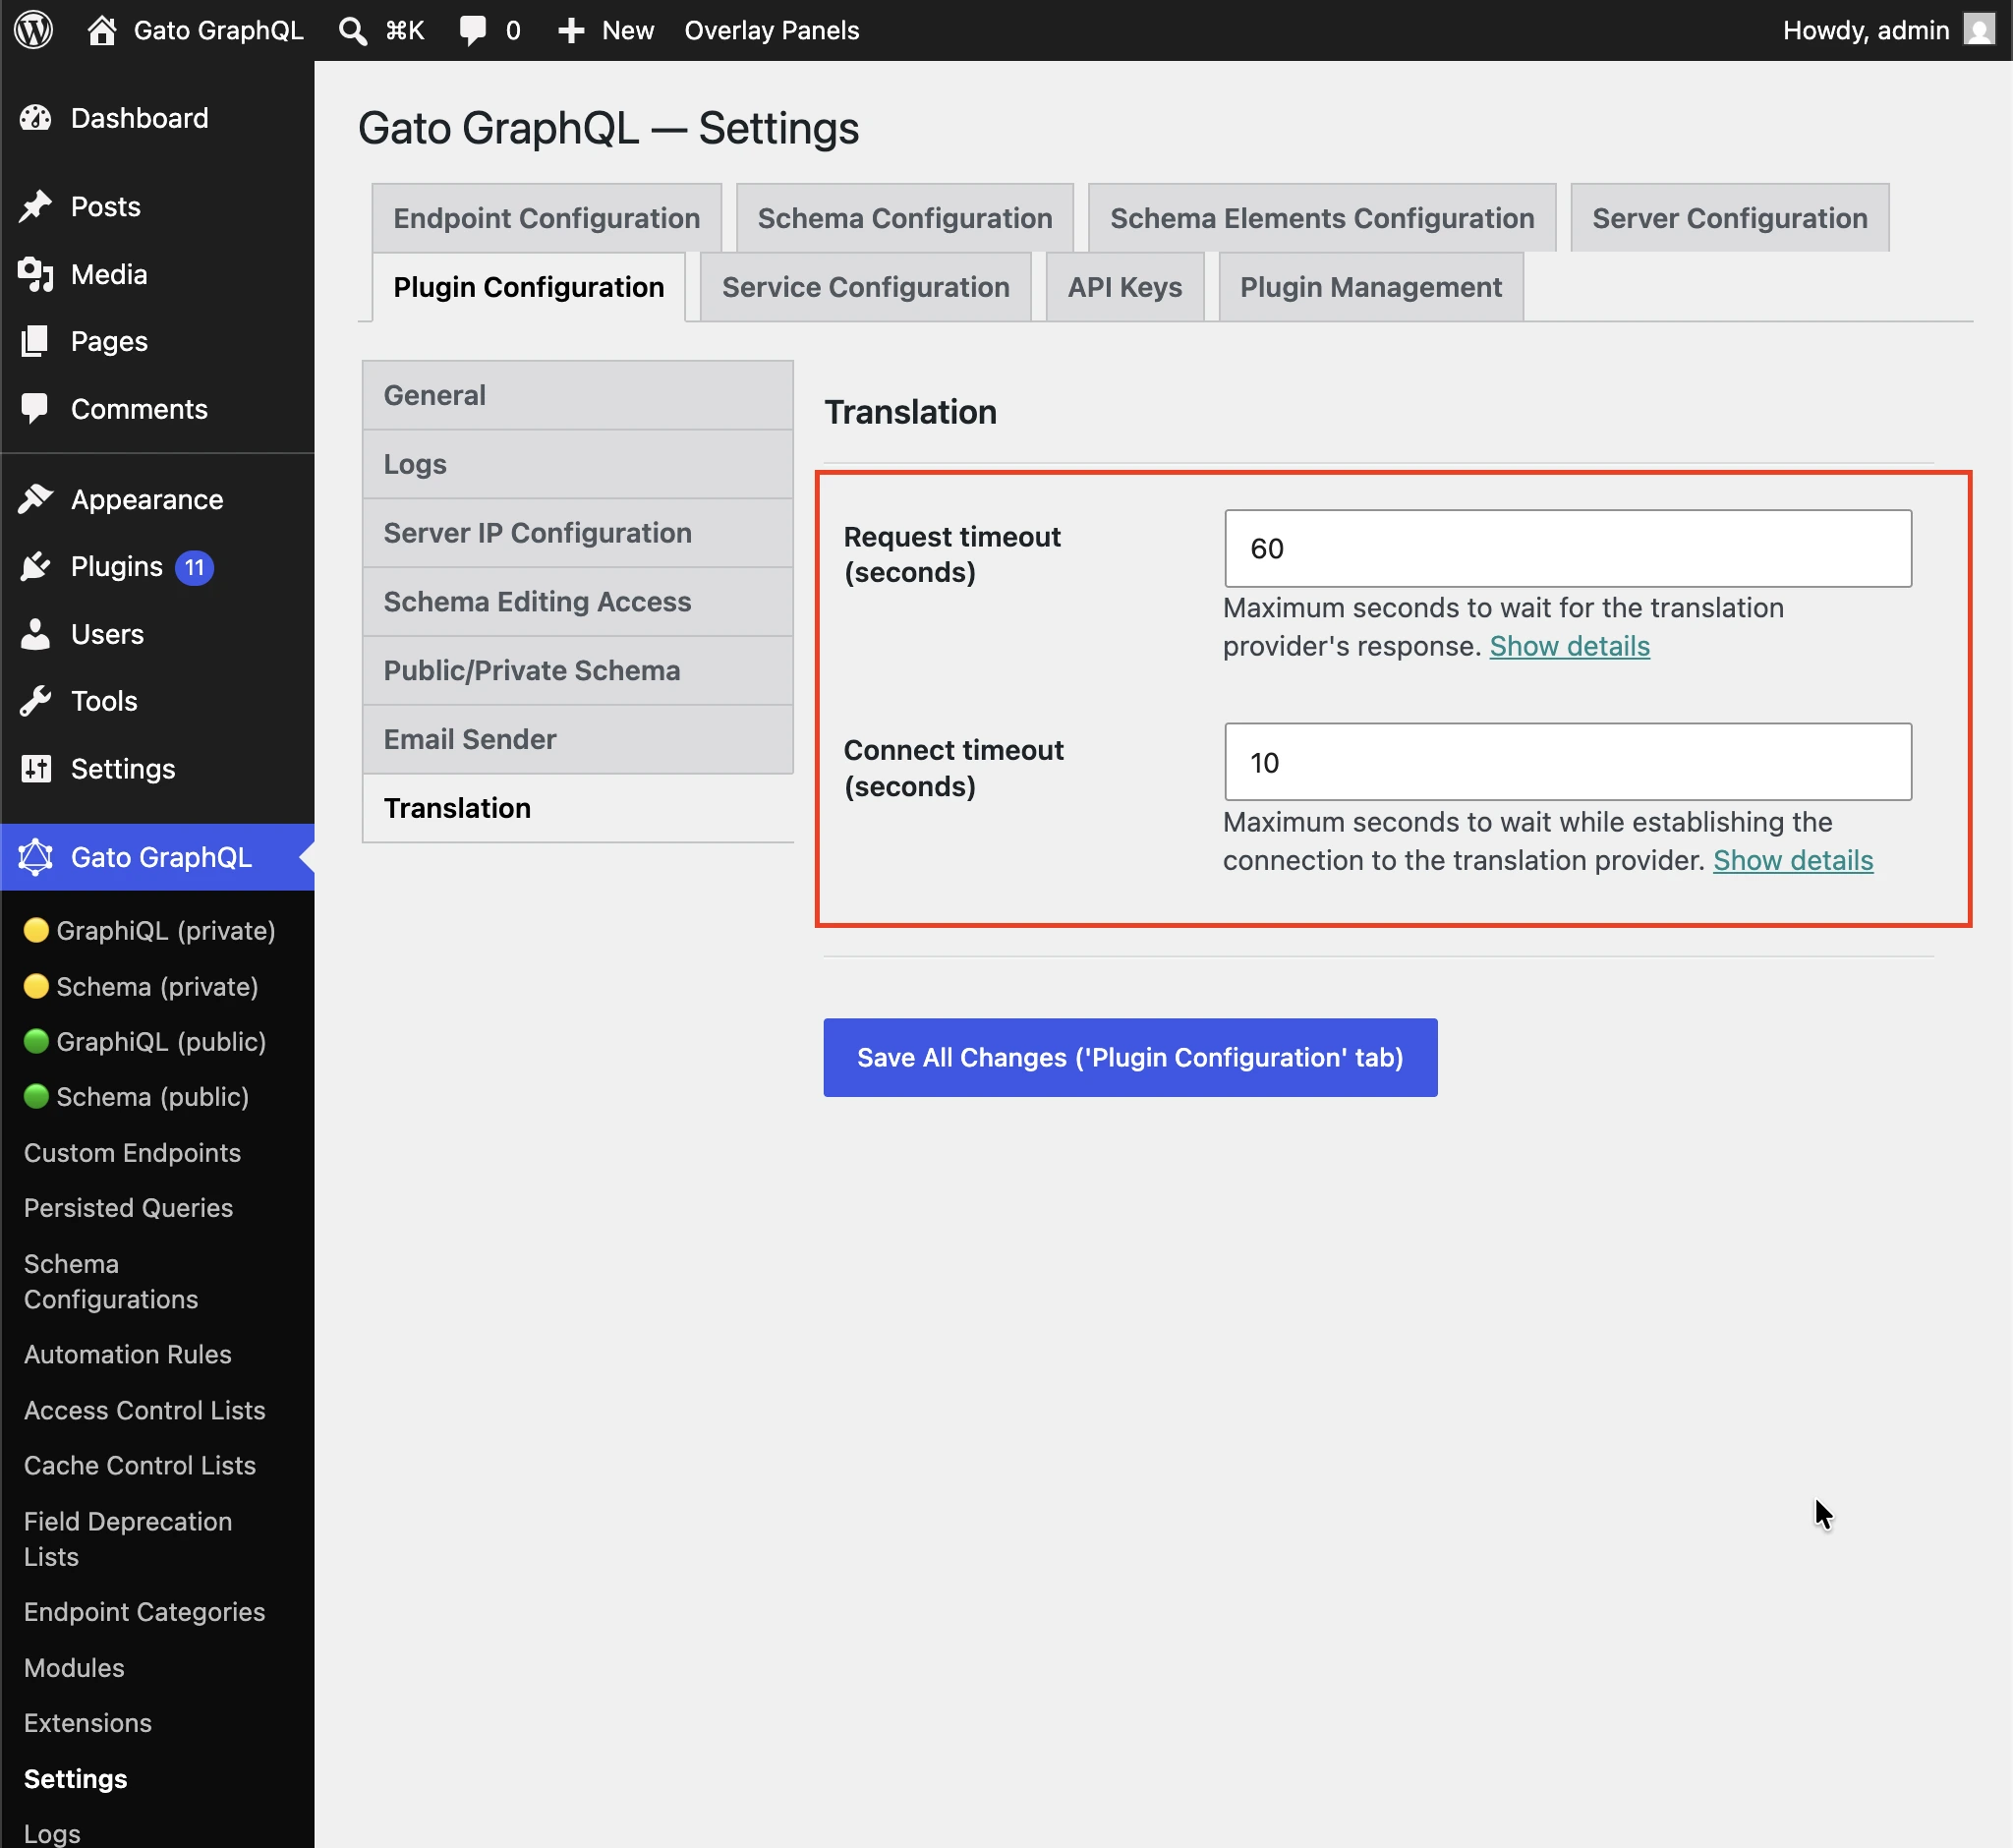The image size is (2013, 1848).
Task: Open the Plugin Management tab
Action: click(1371, 287)
